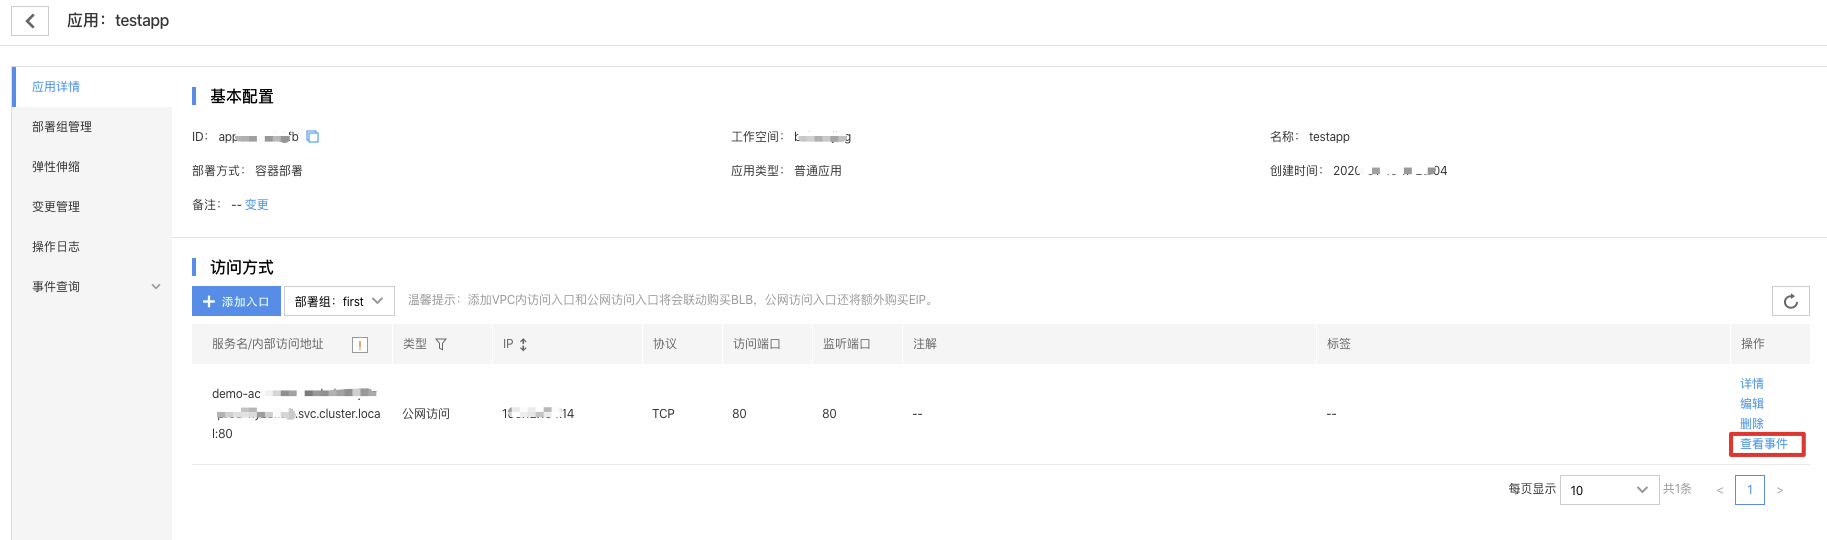Click the view events link in the row
The image size is (1827, 540).
tap(1764, 444)
